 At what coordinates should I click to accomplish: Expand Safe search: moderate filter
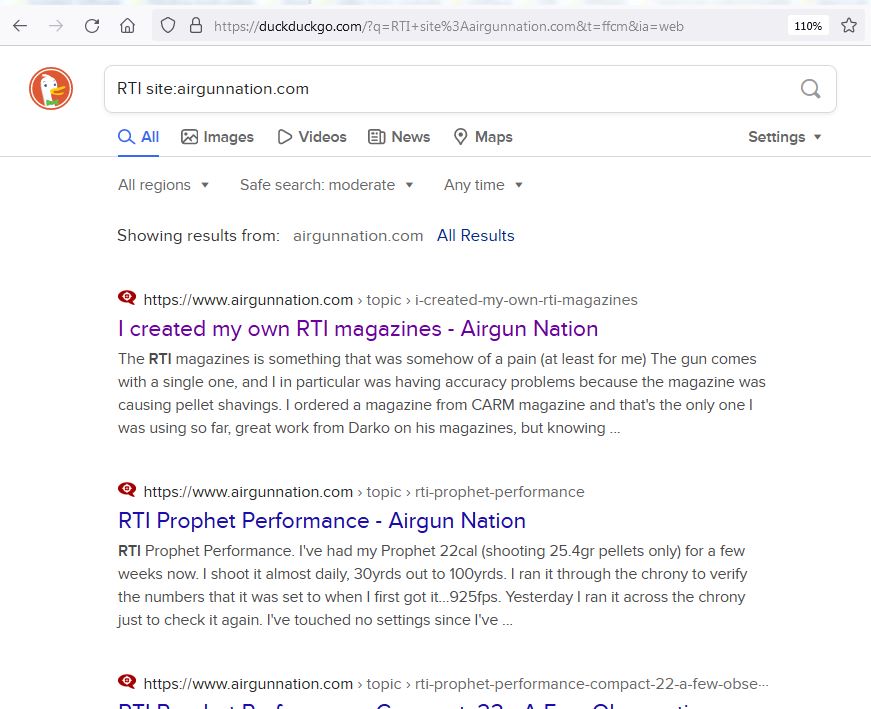tap(327, 185)
